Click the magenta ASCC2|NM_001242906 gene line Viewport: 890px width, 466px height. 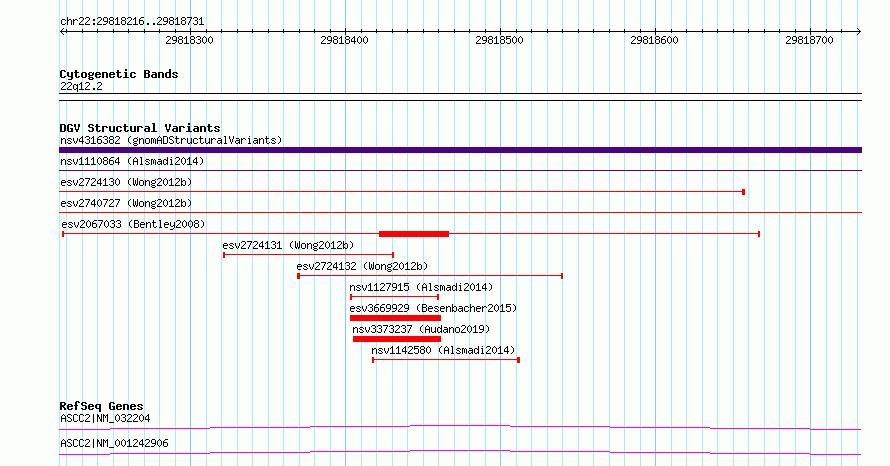tap(460, 452)
